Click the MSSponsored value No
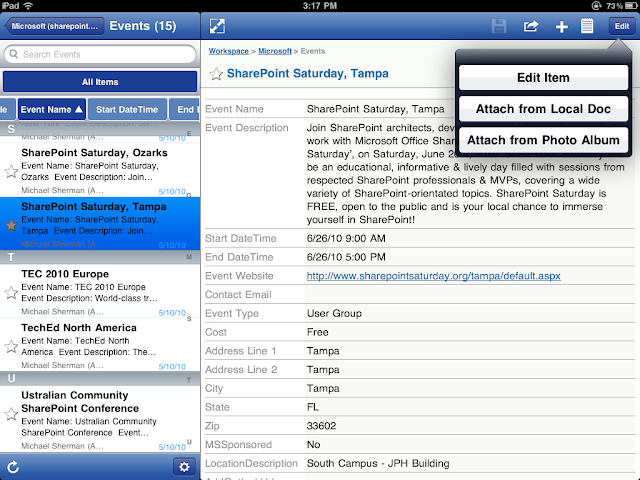Viewport: 640px width, 480px height. 313,444
